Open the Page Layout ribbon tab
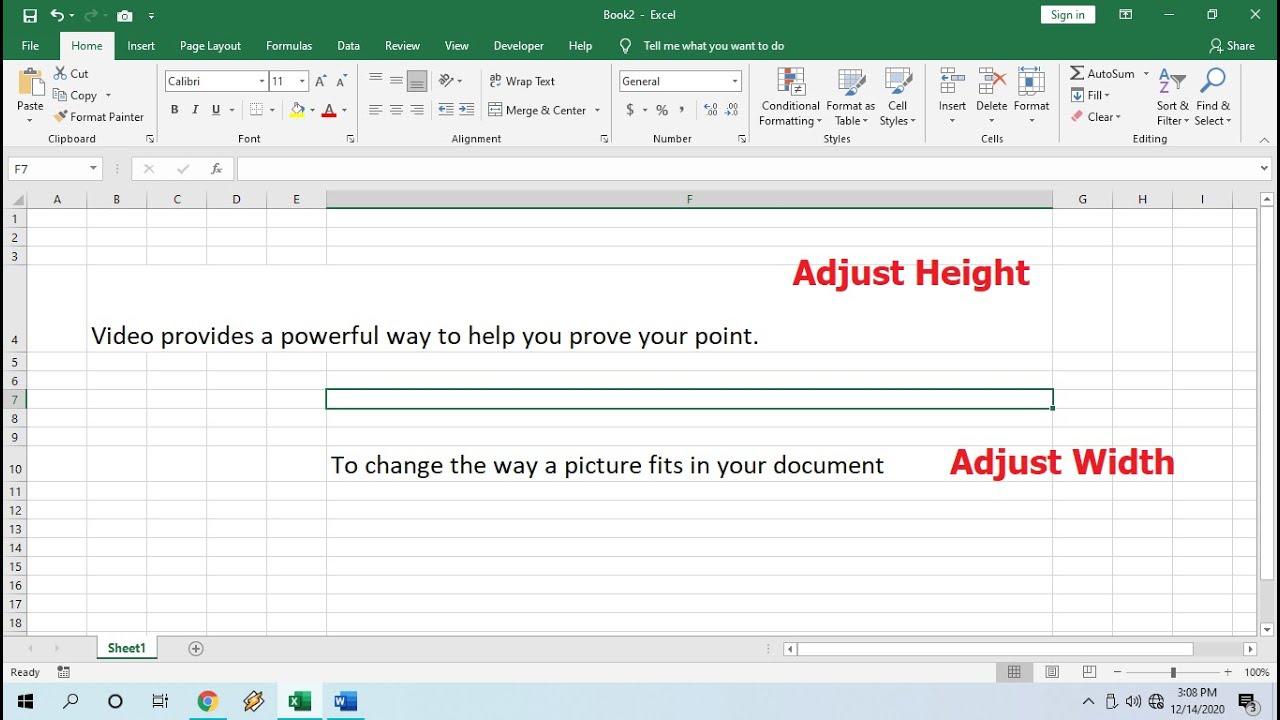Image resolution: width=1280 pixels, height=720 pixels. 210,46
